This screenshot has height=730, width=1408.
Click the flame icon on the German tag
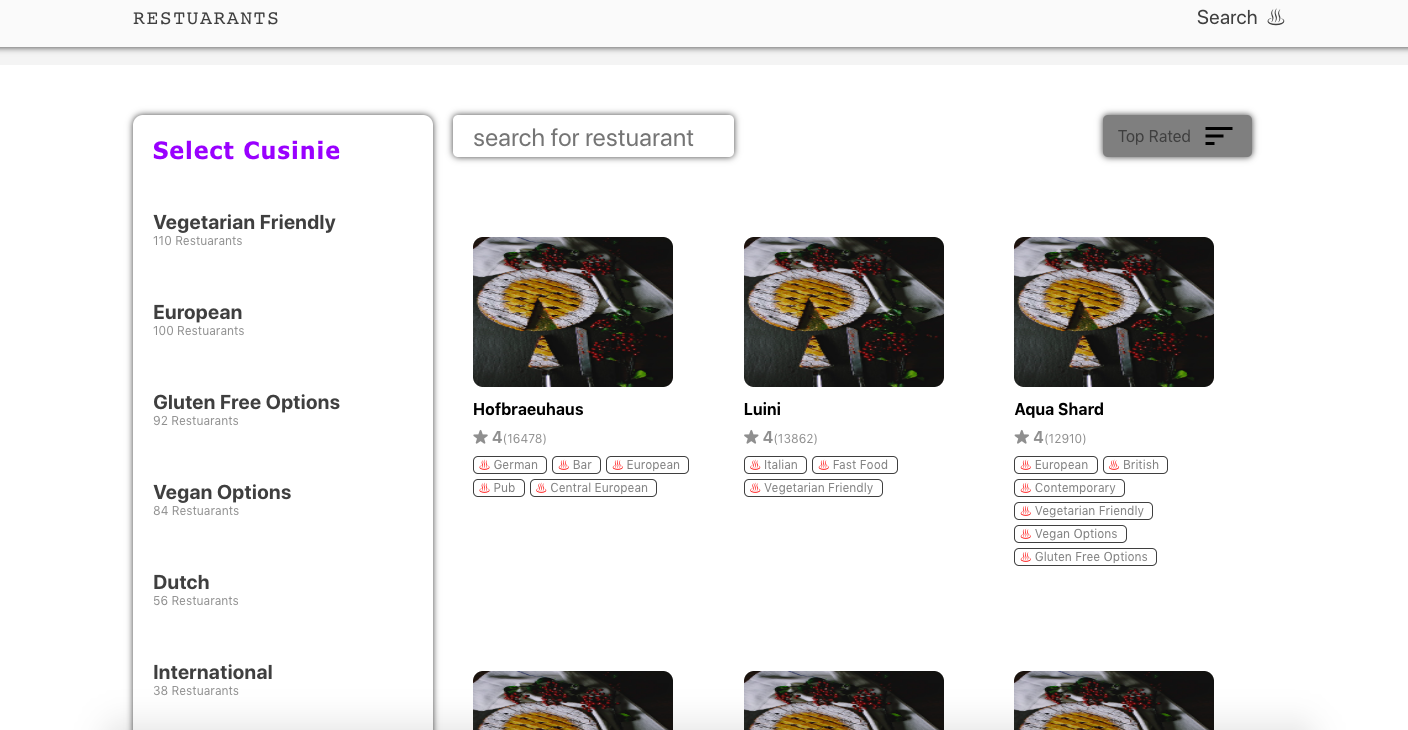[x=486, y=464]
